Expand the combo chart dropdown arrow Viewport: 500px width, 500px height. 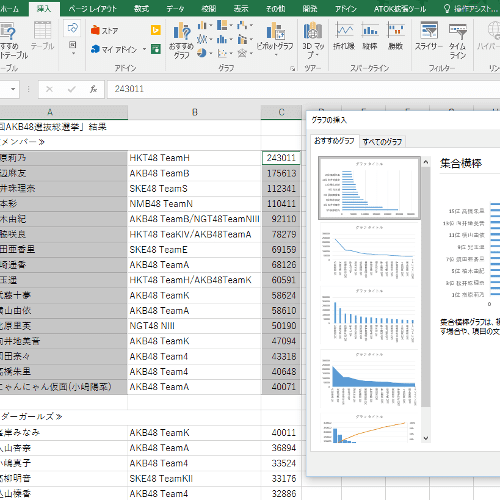point(251,39)
